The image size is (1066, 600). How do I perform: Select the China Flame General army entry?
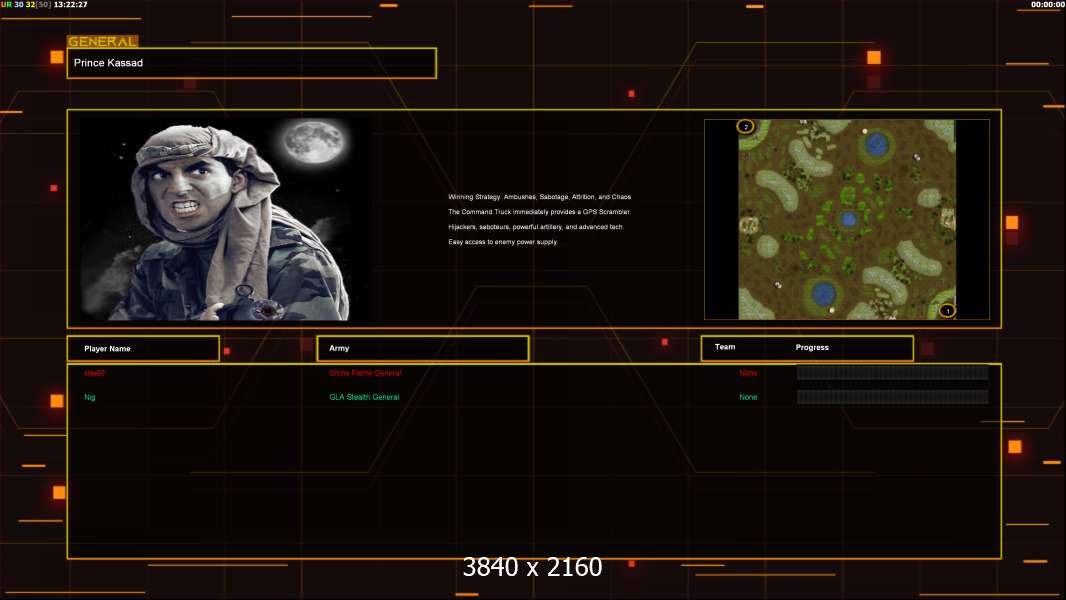pyautogui.click(x=365, y=373)
